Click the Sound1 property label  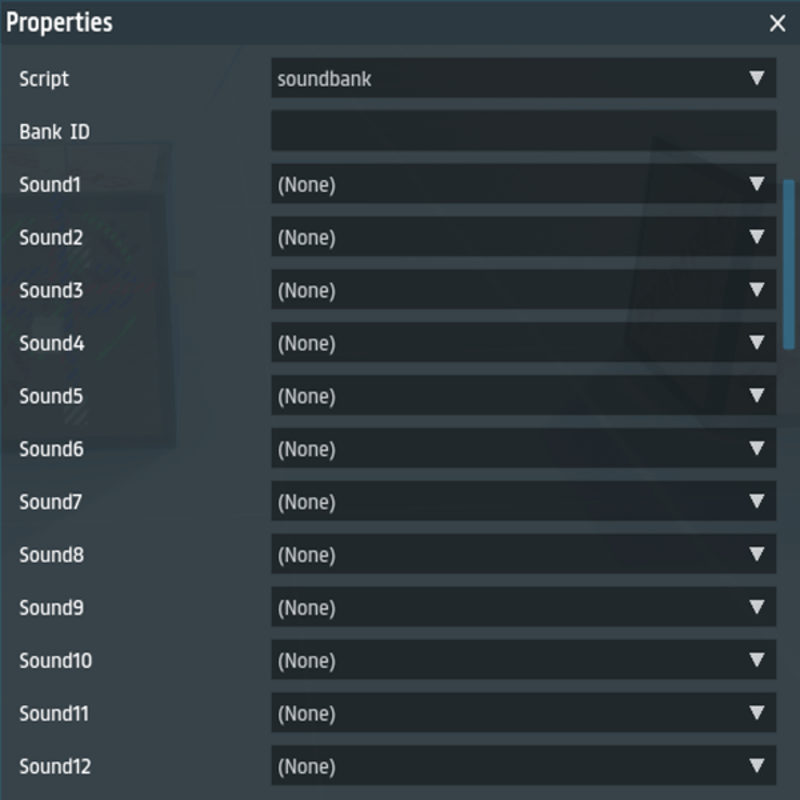(50, 184)
